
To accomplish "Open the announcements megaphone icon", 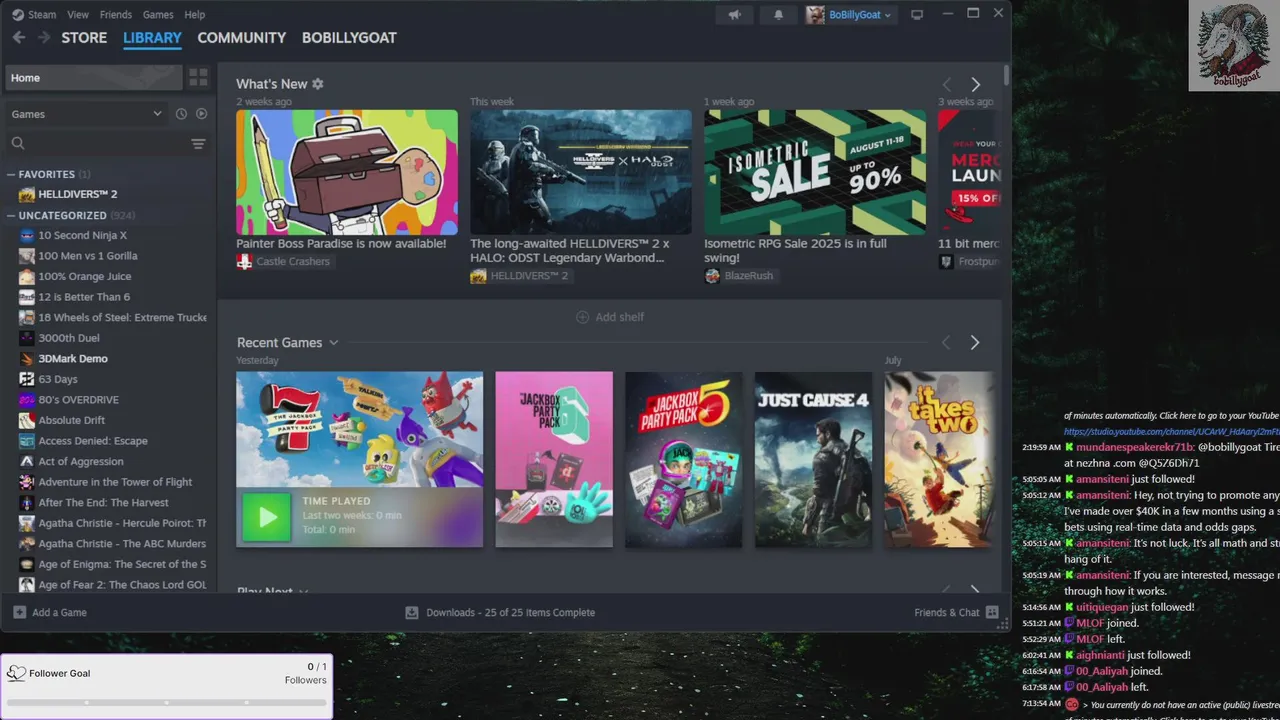I will coord(735,15).
